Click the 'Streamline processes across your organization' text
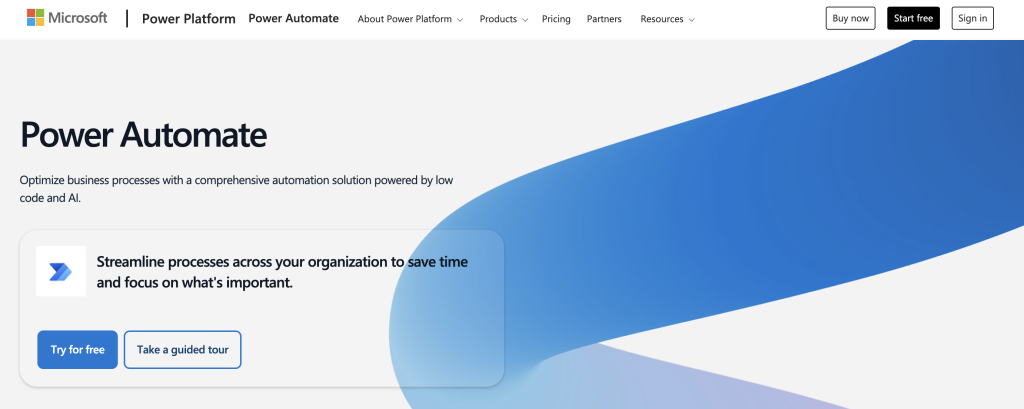This screenshot has width=1024, height=409. (x=282, y=272)
